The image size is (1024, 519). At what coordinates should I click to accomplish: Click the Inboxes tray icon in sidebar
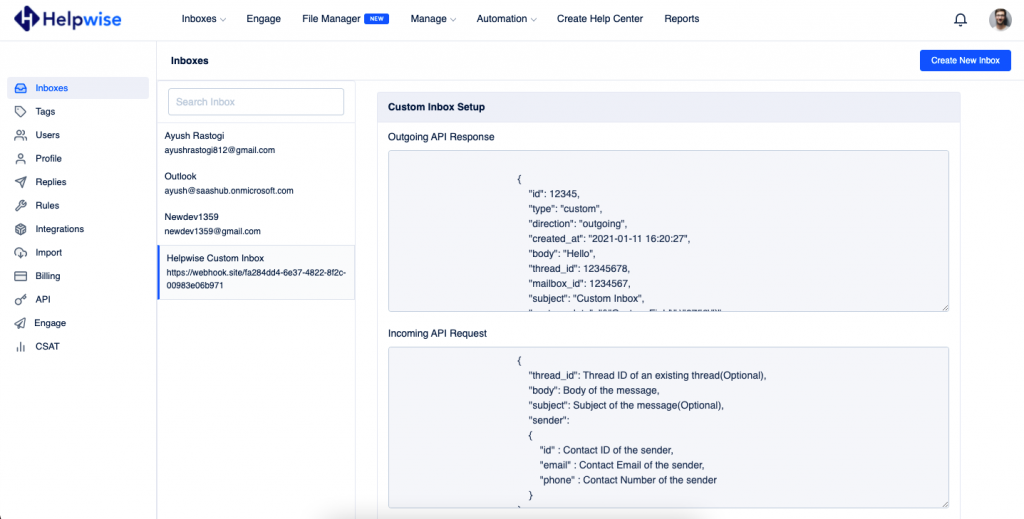tap(21, 88)
